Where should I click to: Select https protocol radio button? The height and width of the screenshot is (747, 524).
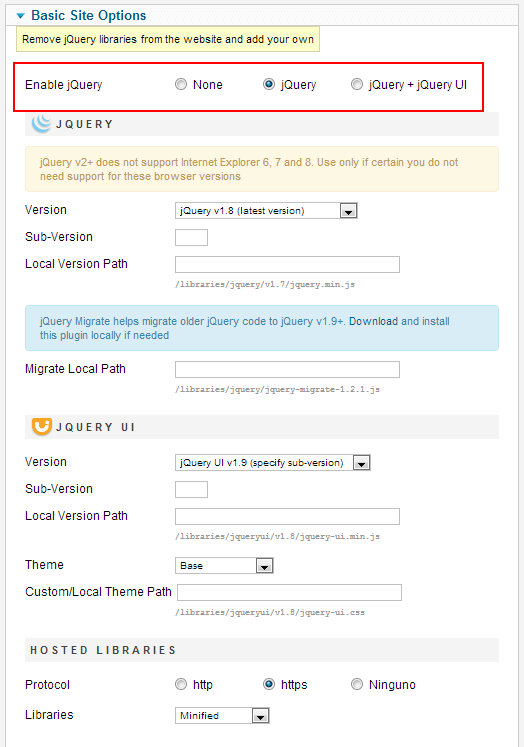pos(269,684)
